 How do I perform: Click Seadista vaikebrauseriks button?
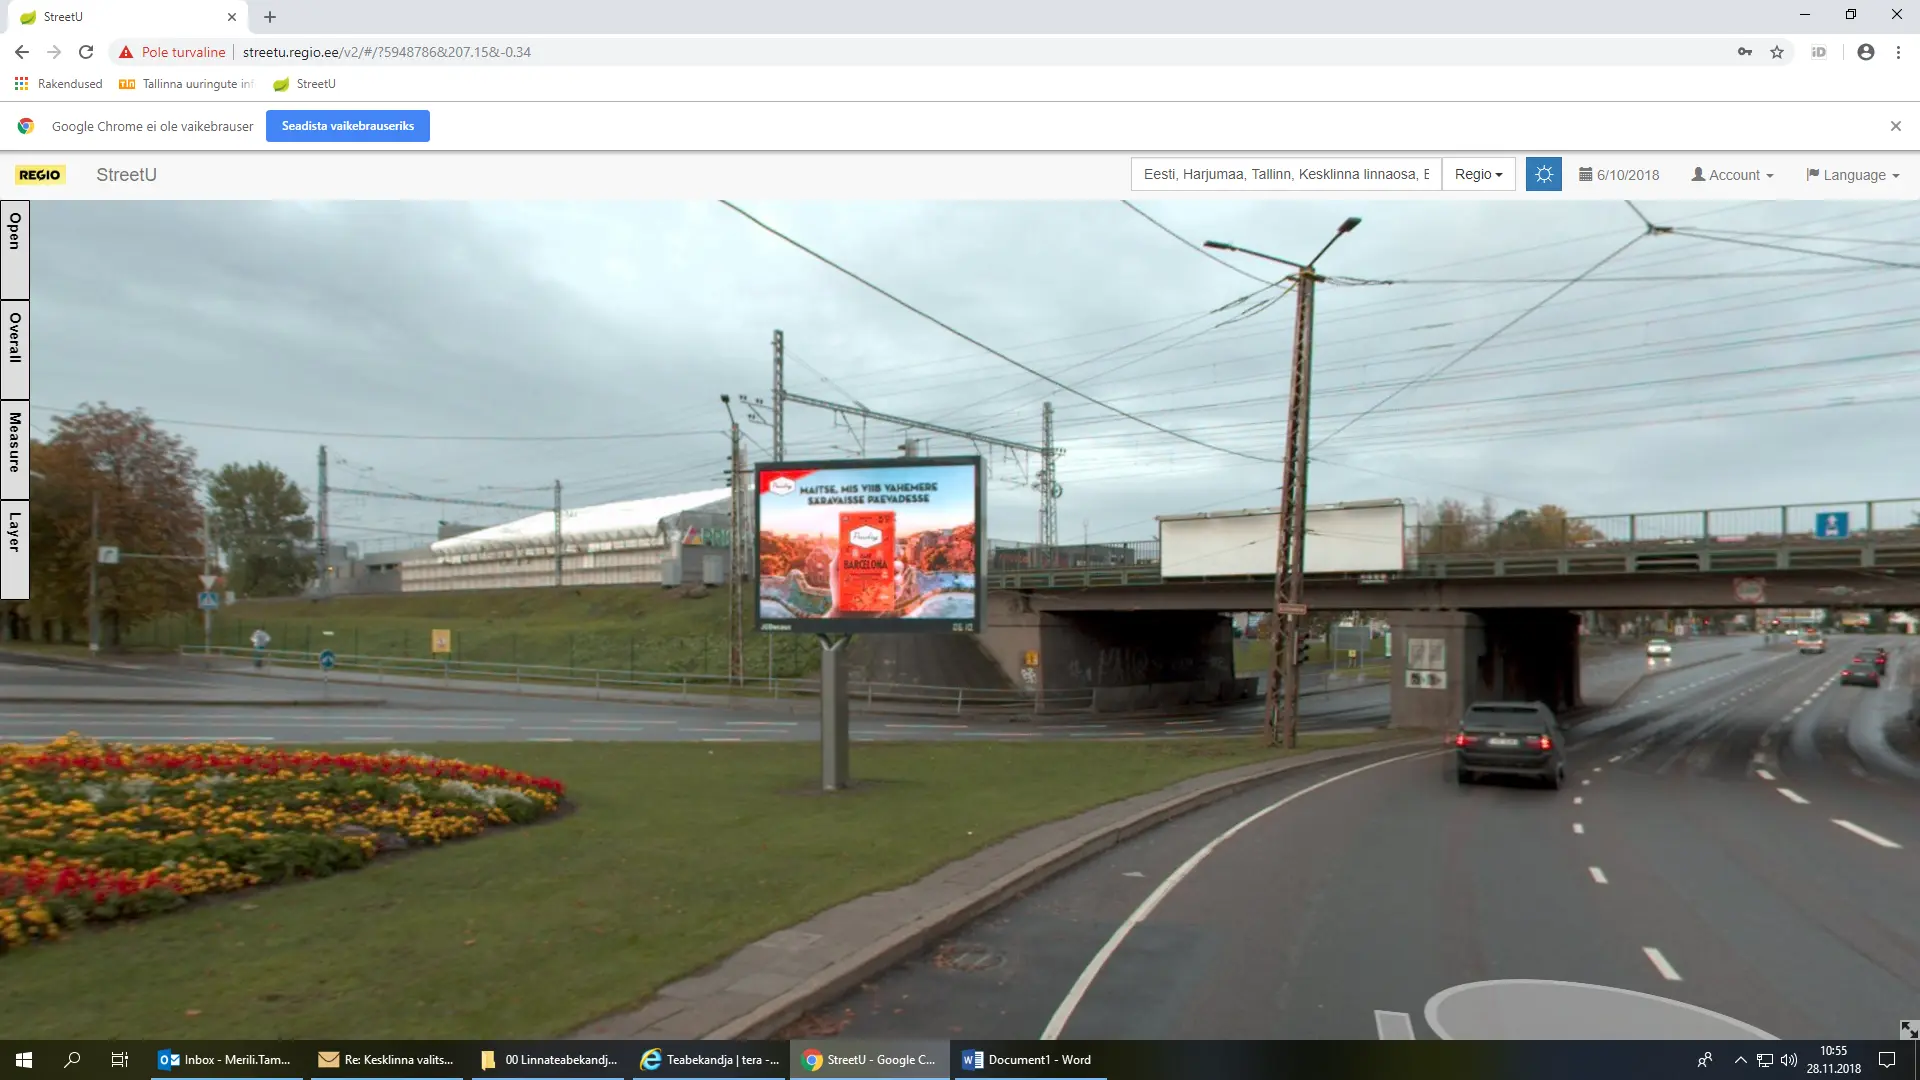click(x=347, y=126)
